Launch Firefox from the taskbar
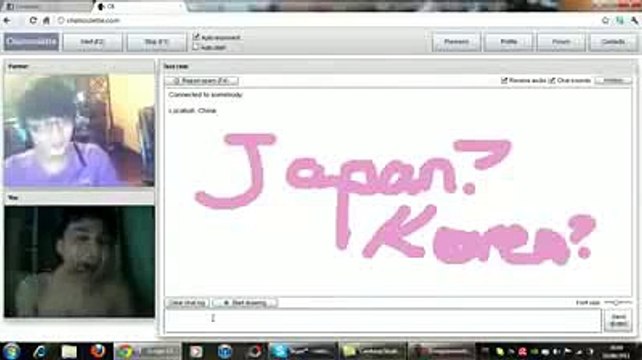Viewport: 642px width, 360px height. click(x=97, y=351)
